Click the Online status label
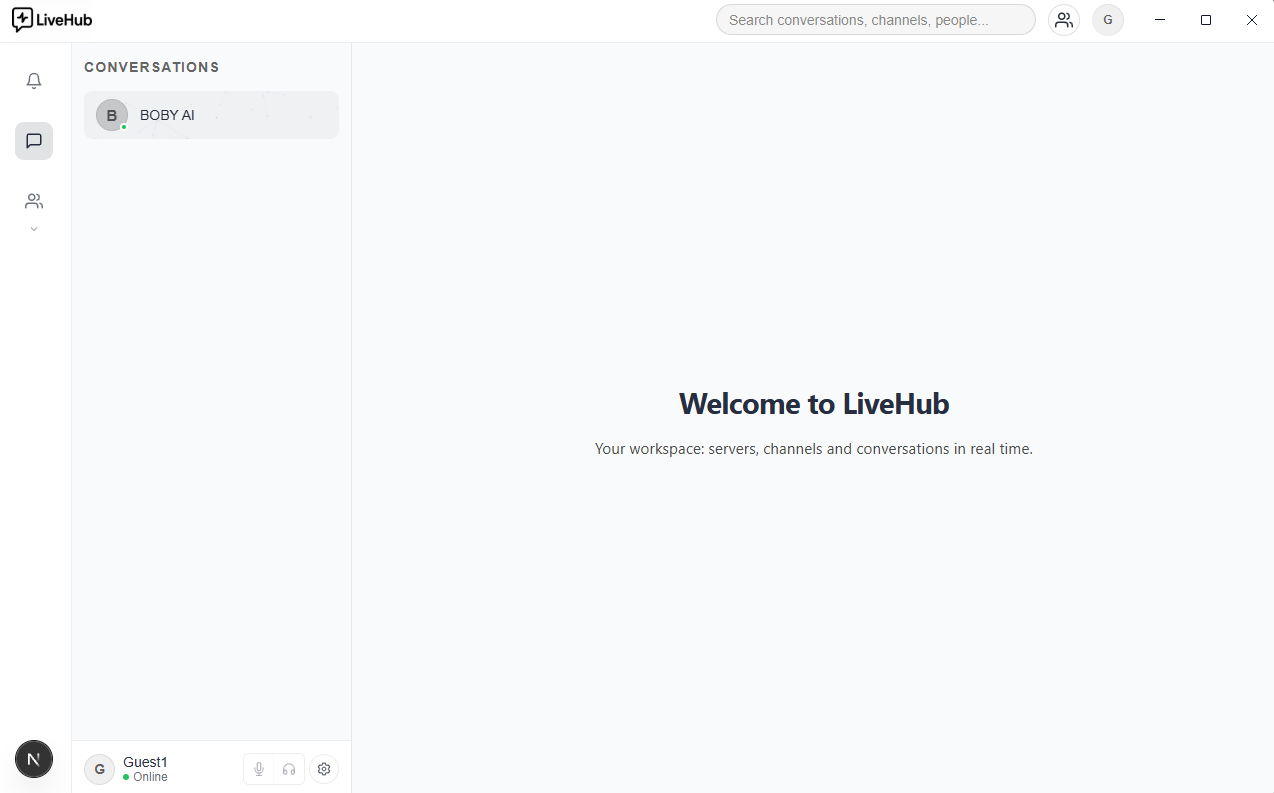The image size is (1274, 793). tap(150, 777)
